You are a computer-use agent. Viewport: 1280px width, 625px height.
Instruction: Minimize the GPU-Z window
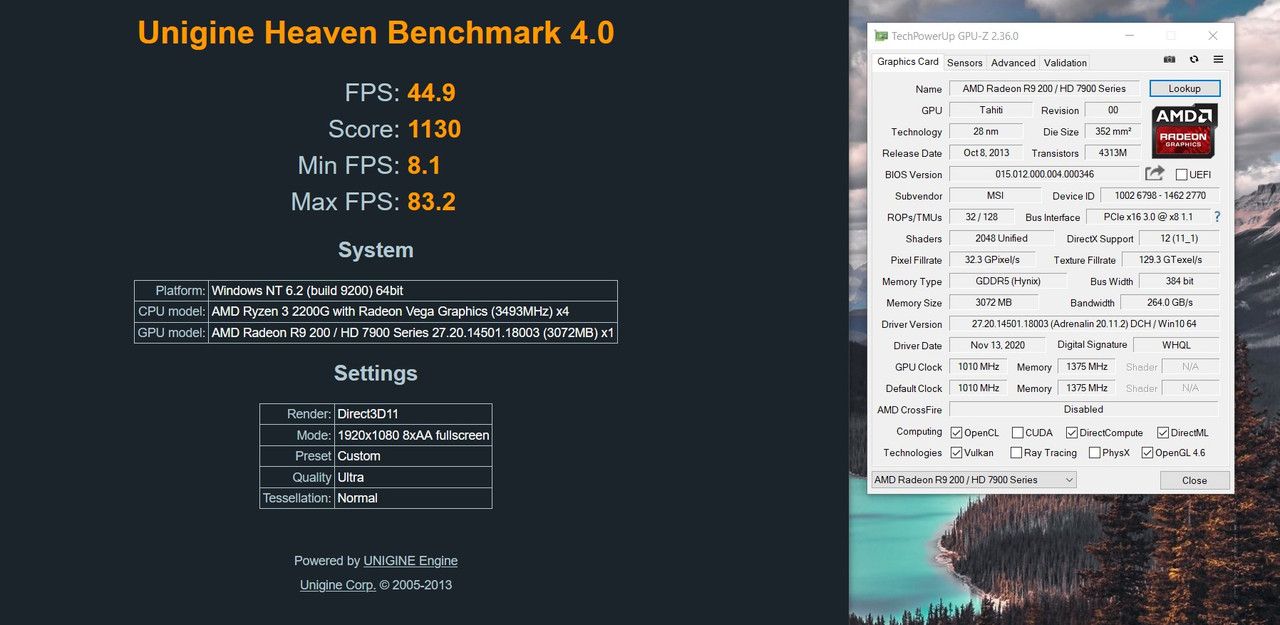[1130, 36]
